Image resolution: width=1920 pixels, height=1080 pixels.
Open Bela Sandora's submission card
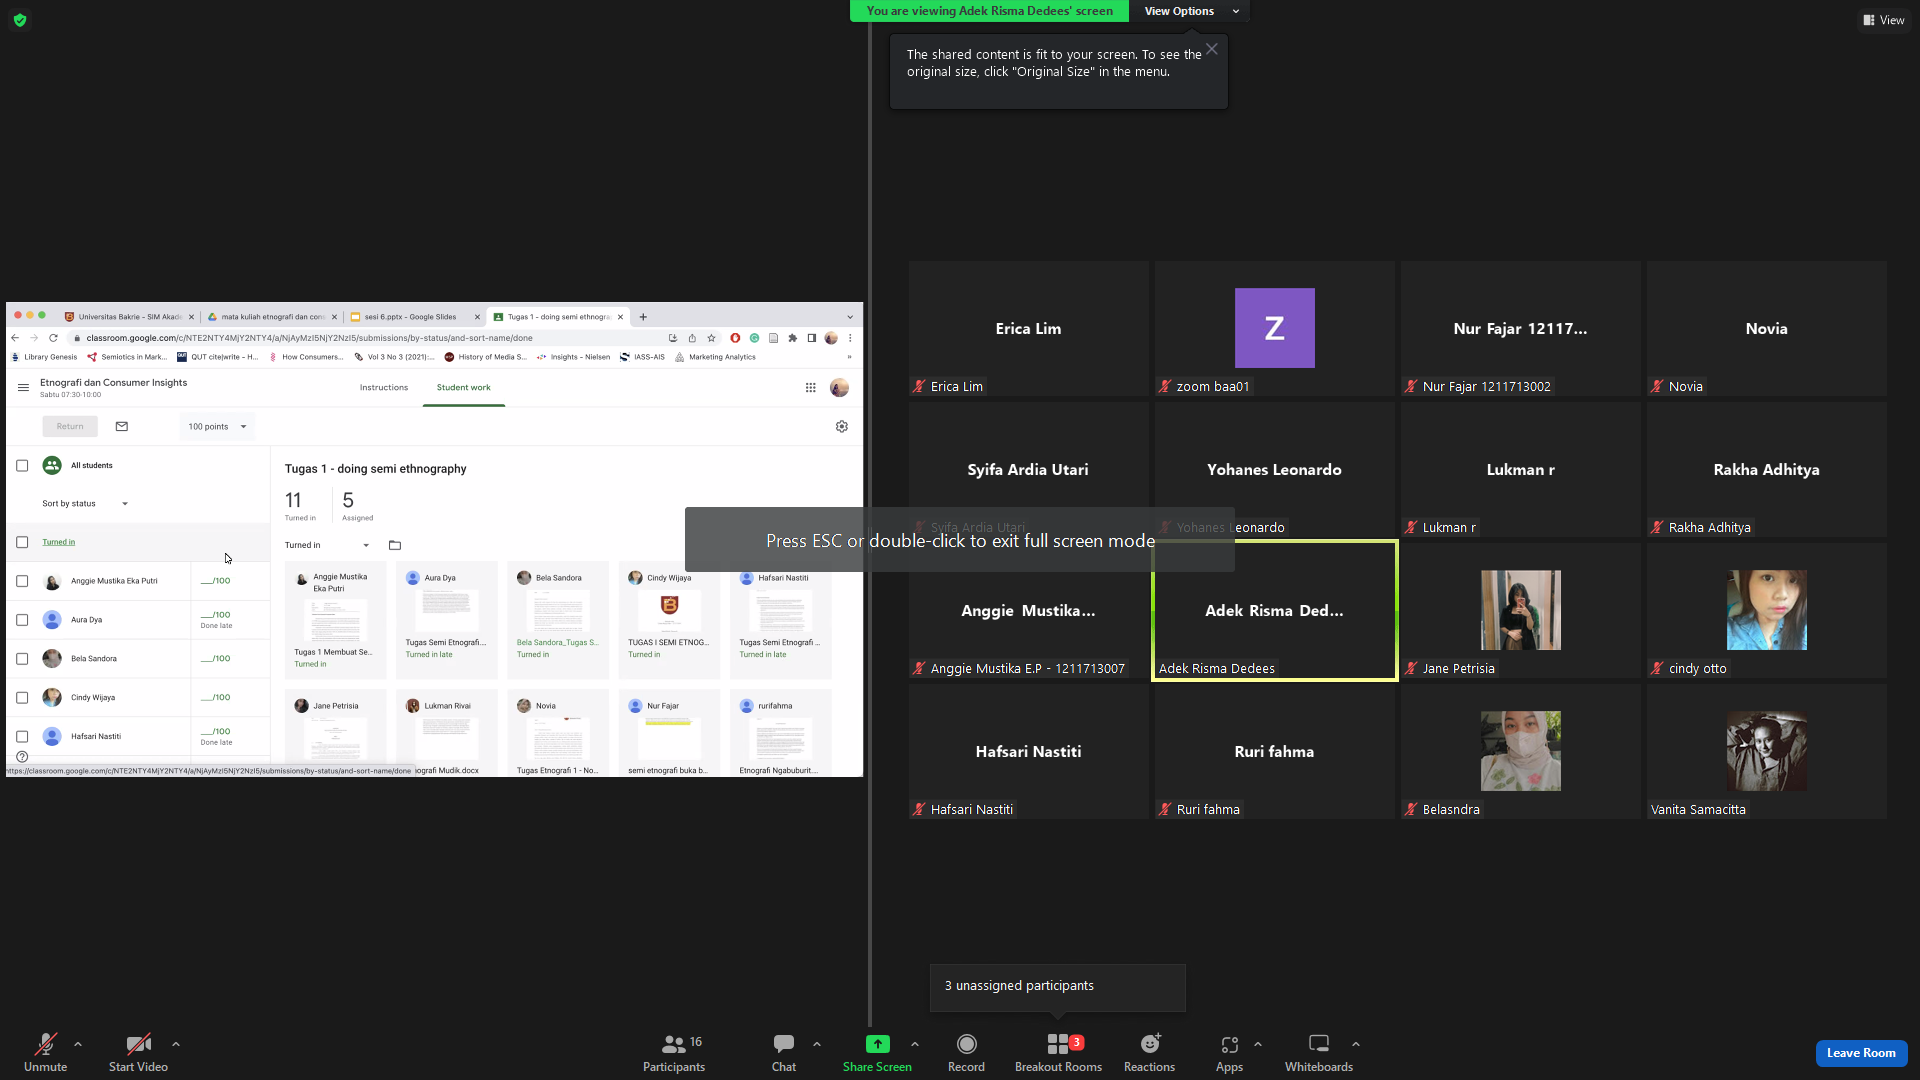[558, 620]
